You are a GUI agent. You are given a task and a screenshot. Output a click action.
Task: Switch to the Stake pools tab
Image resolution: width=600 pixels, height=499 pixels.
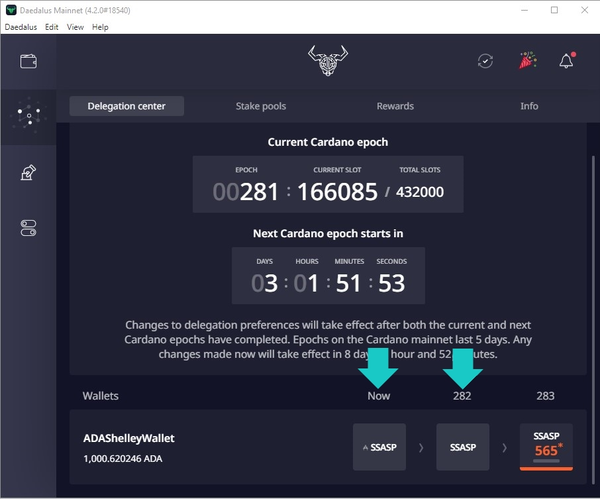pyautogui.click(x=261, y=106)
